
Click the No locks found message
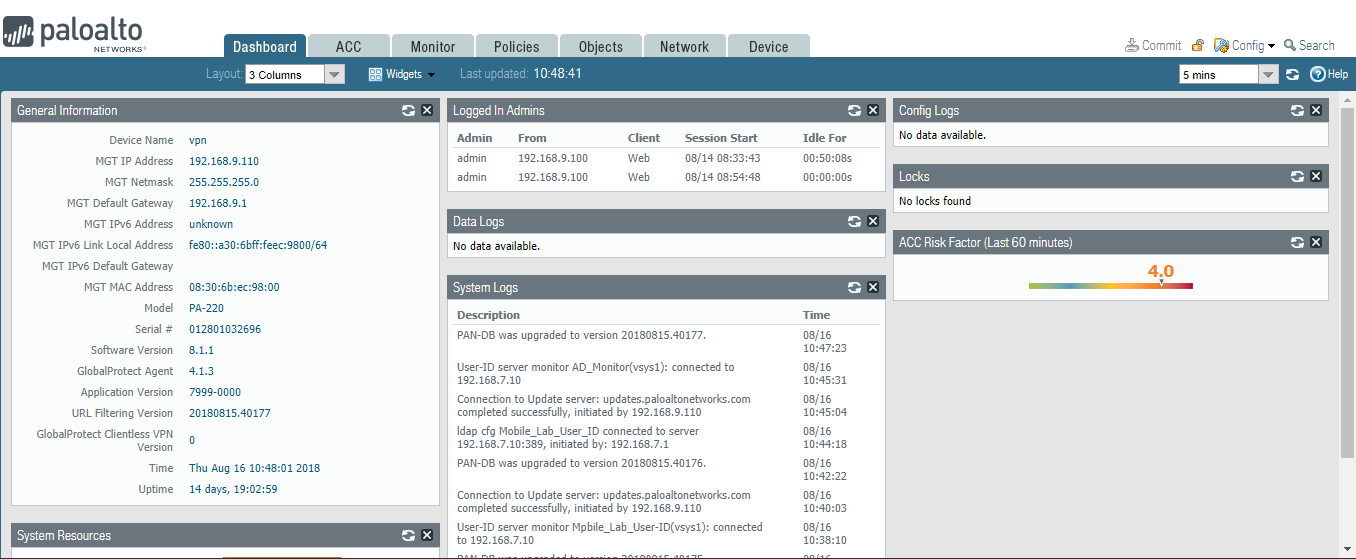click(935, 201)
